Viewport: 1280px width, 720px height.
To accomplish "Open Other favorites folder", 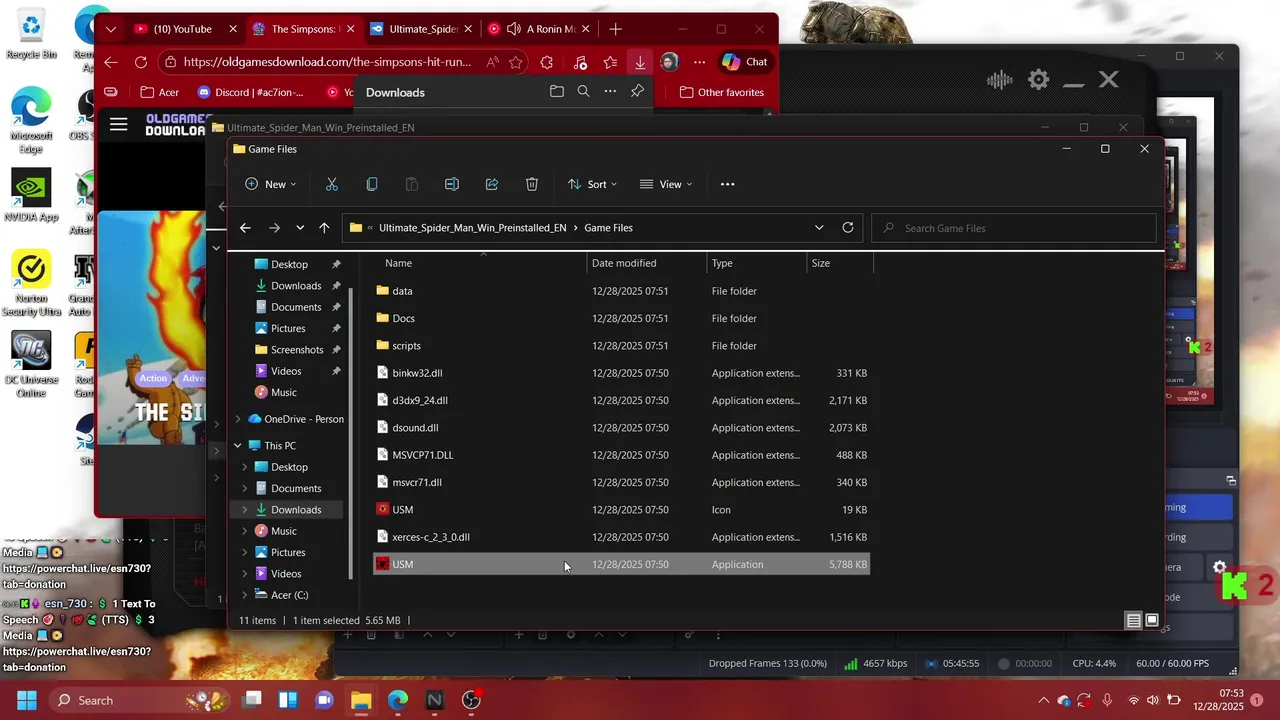I will 721,92.
